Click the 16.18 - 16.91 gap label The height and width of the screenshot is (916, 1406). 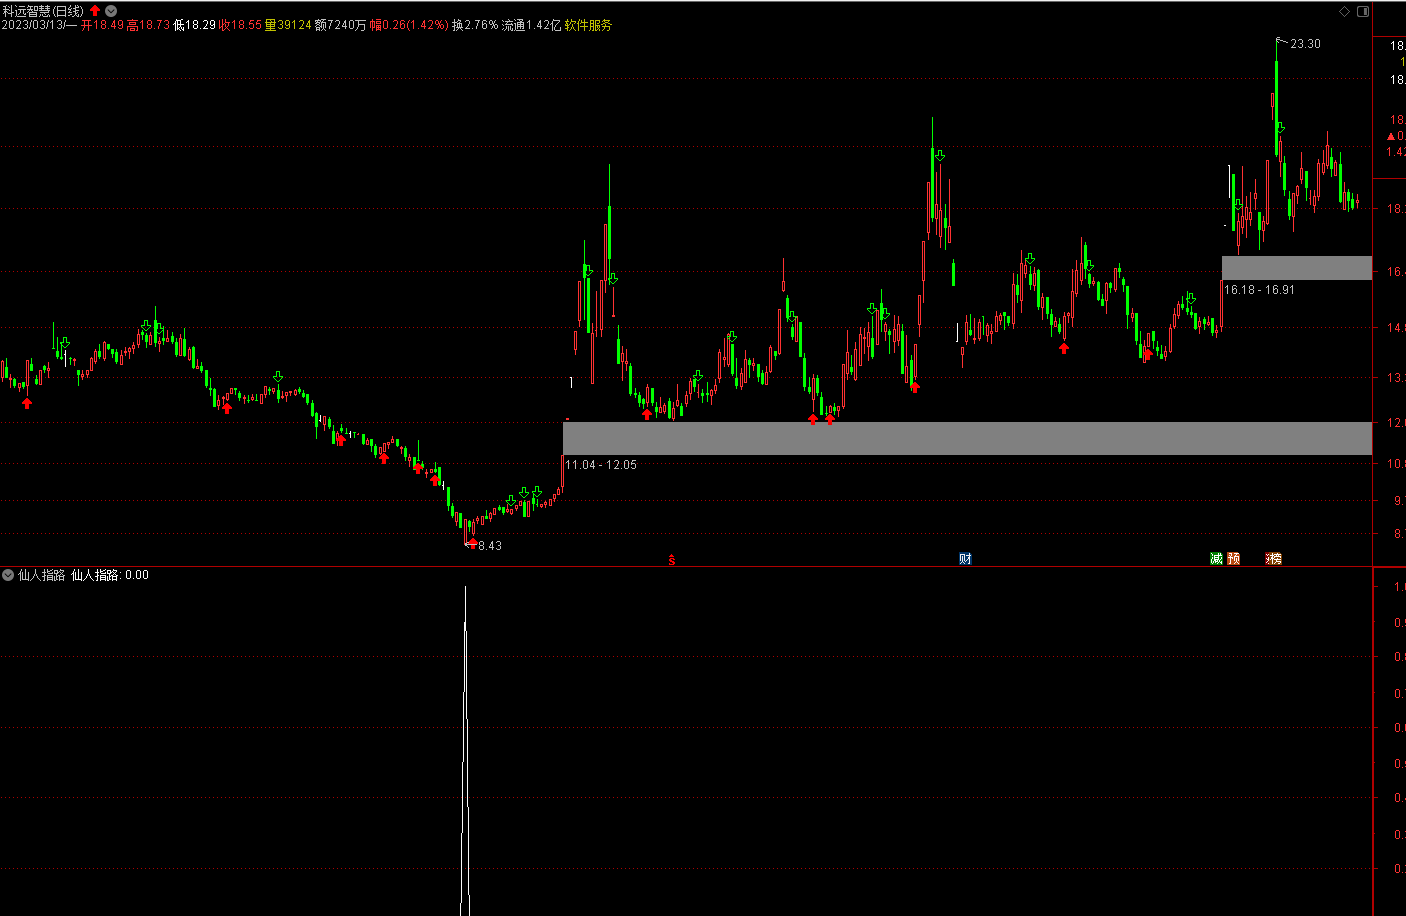click(x=1259, y=290)
